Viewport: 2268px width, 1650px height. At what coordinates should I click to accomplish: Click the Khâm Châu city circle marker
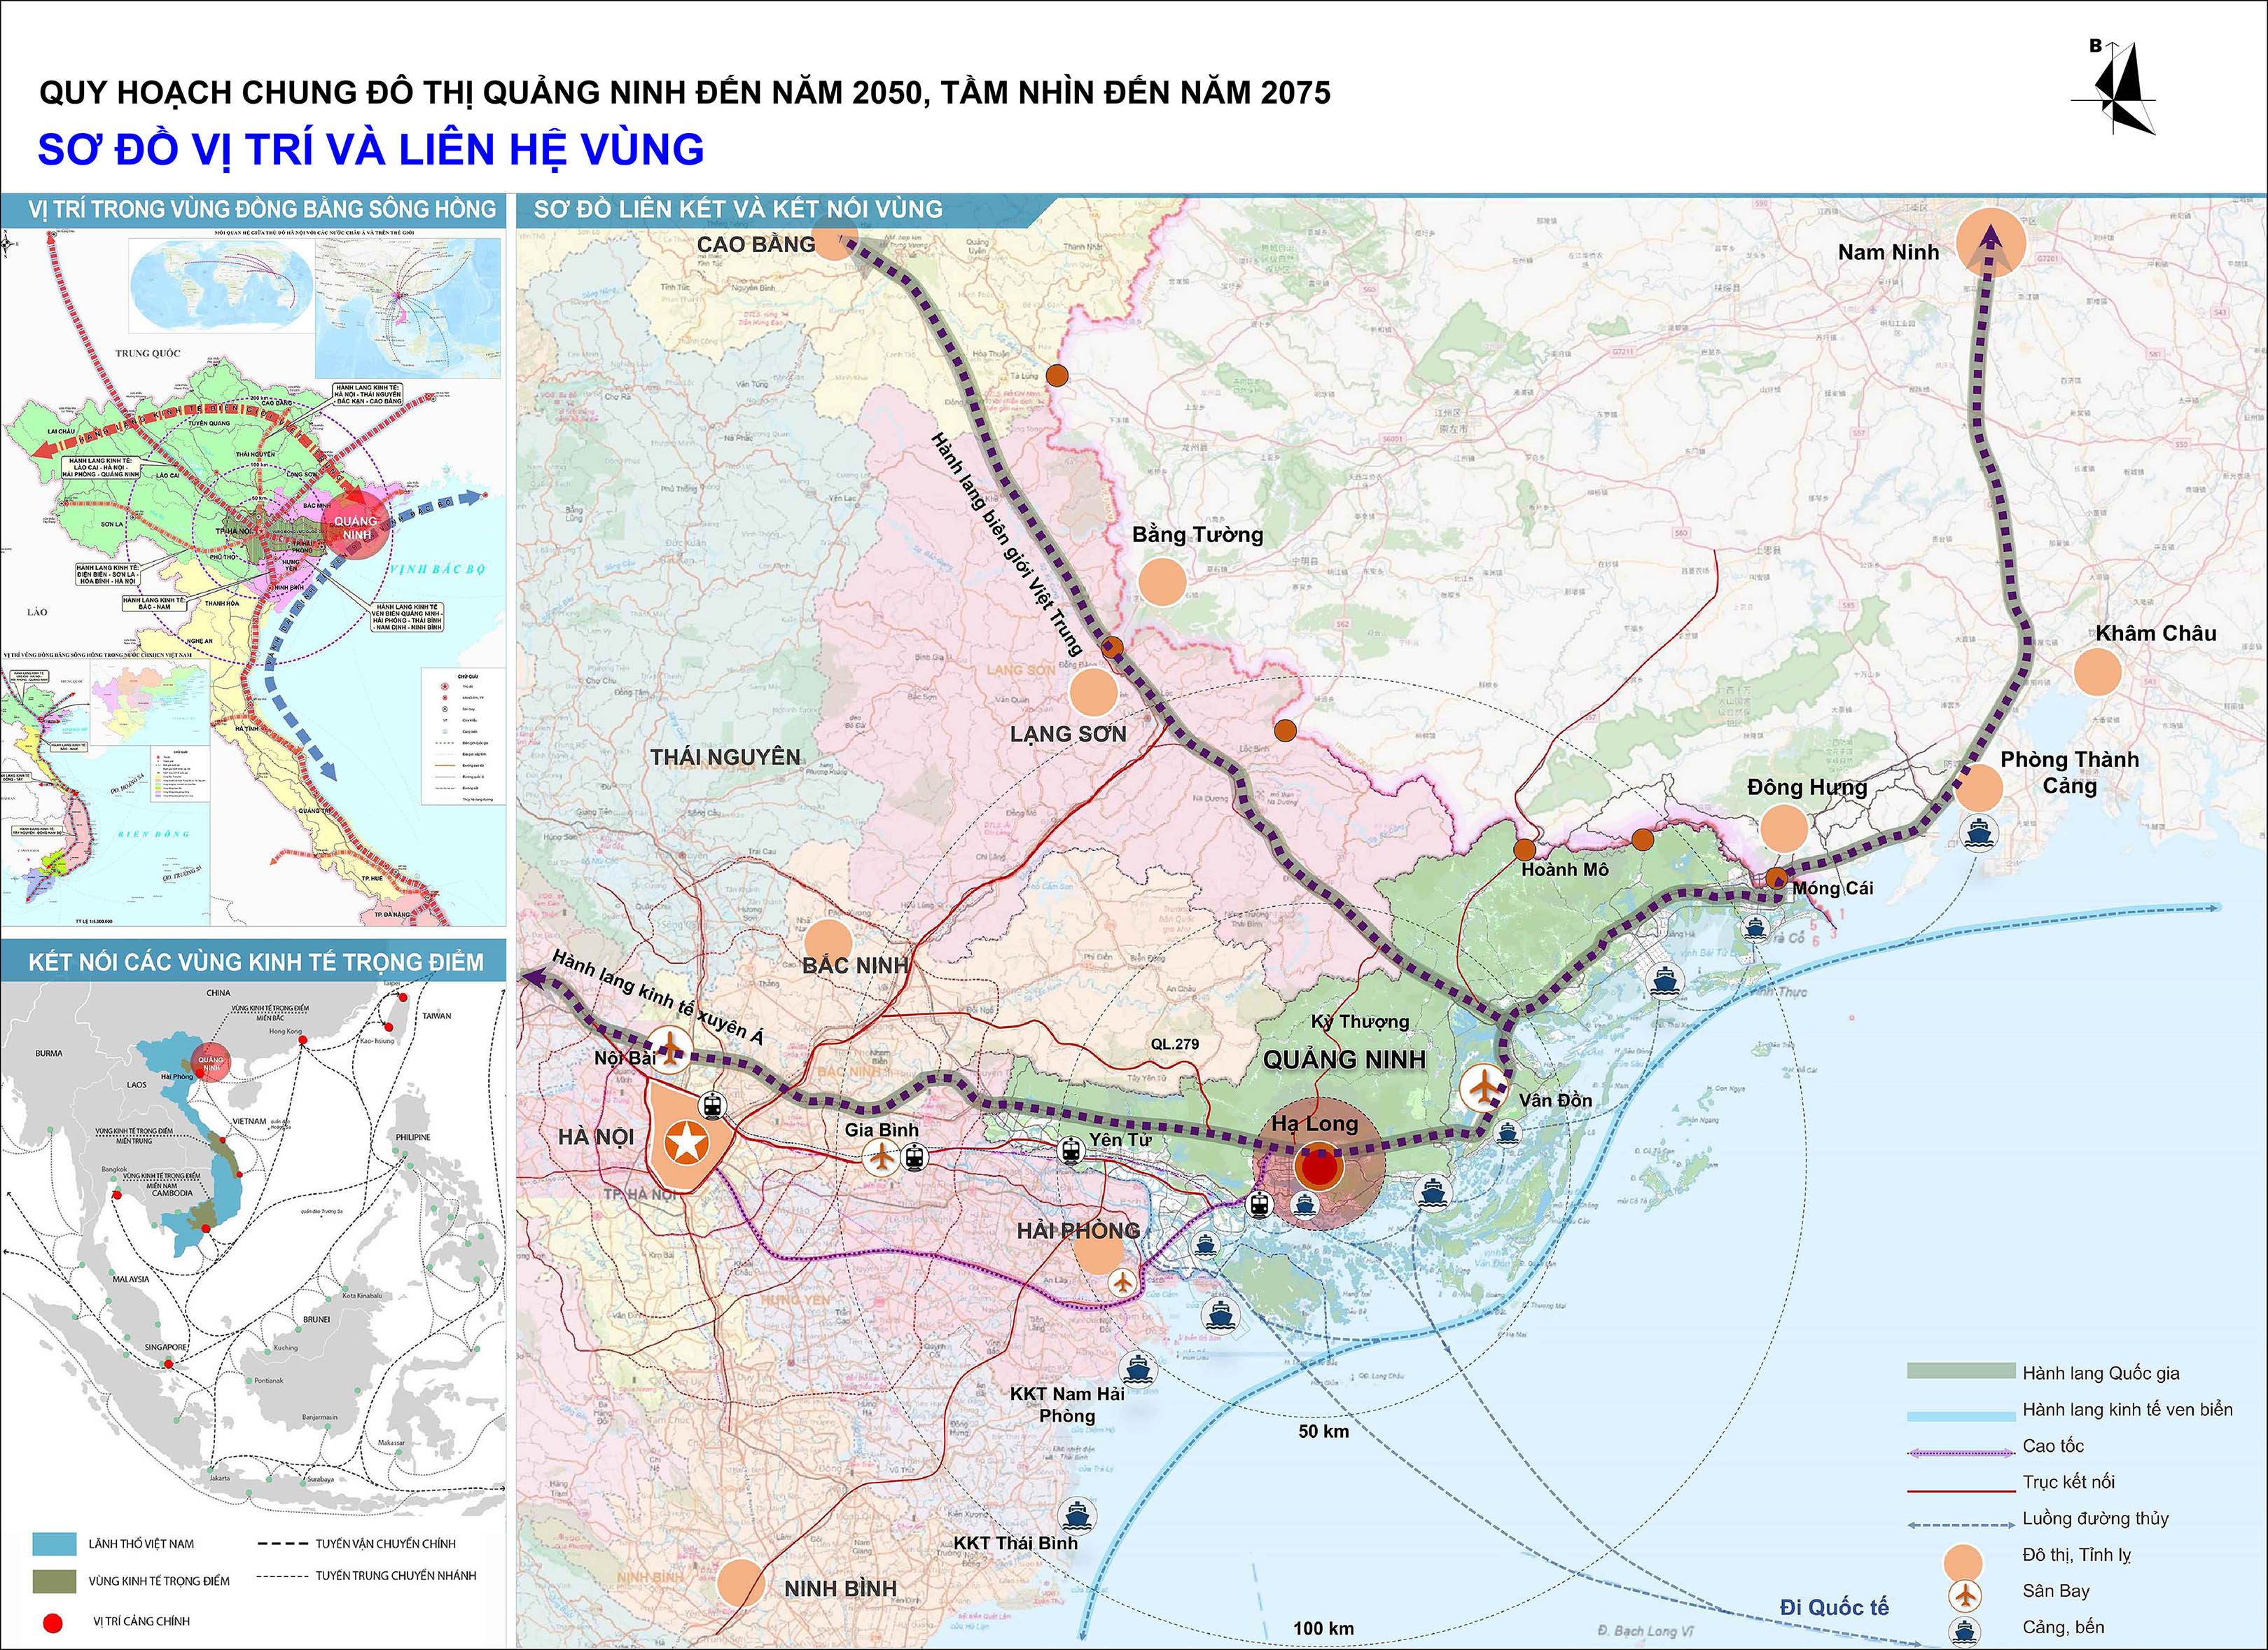(2098, 672)
